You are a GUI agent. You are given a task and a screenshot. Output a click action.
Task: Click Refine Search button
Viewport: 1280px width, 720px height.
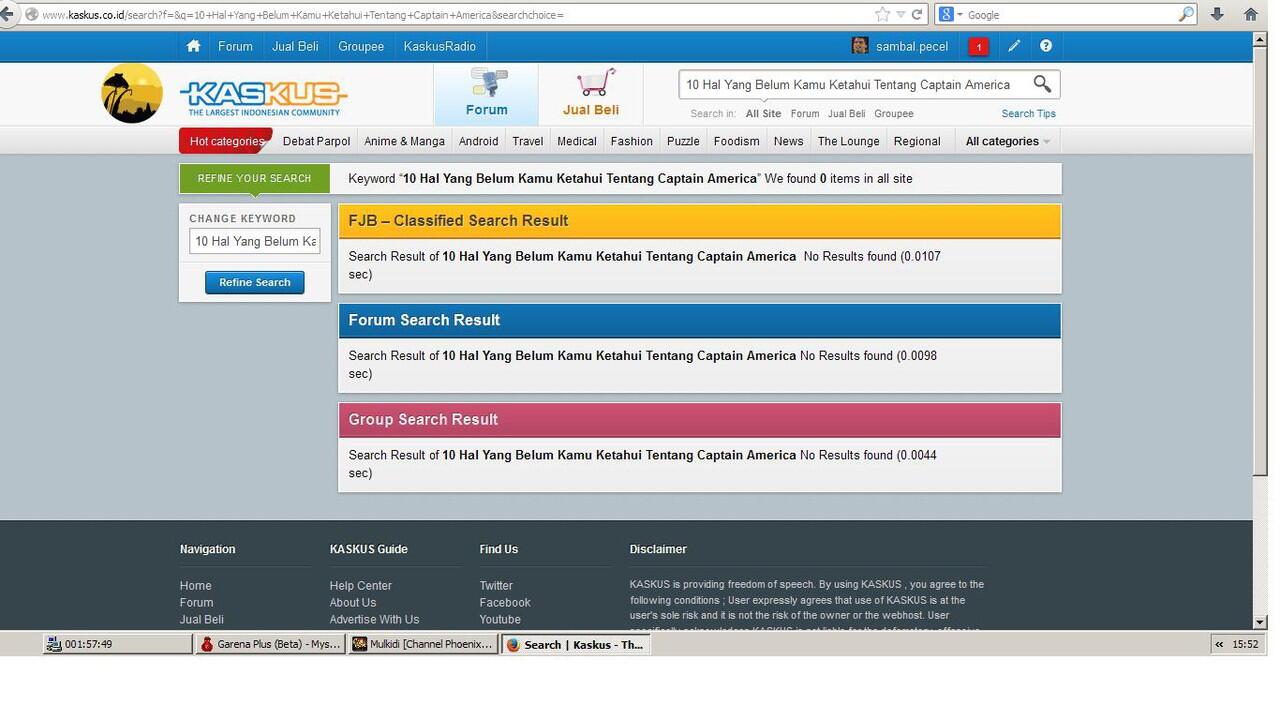[255, 282]
